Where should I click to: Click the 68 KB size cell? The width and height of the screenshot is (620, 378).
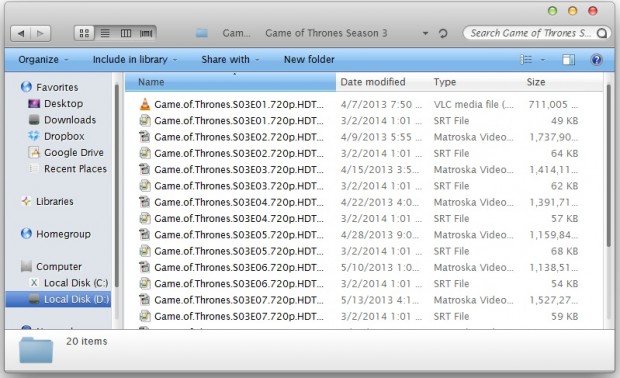click(x=565, y=251)
